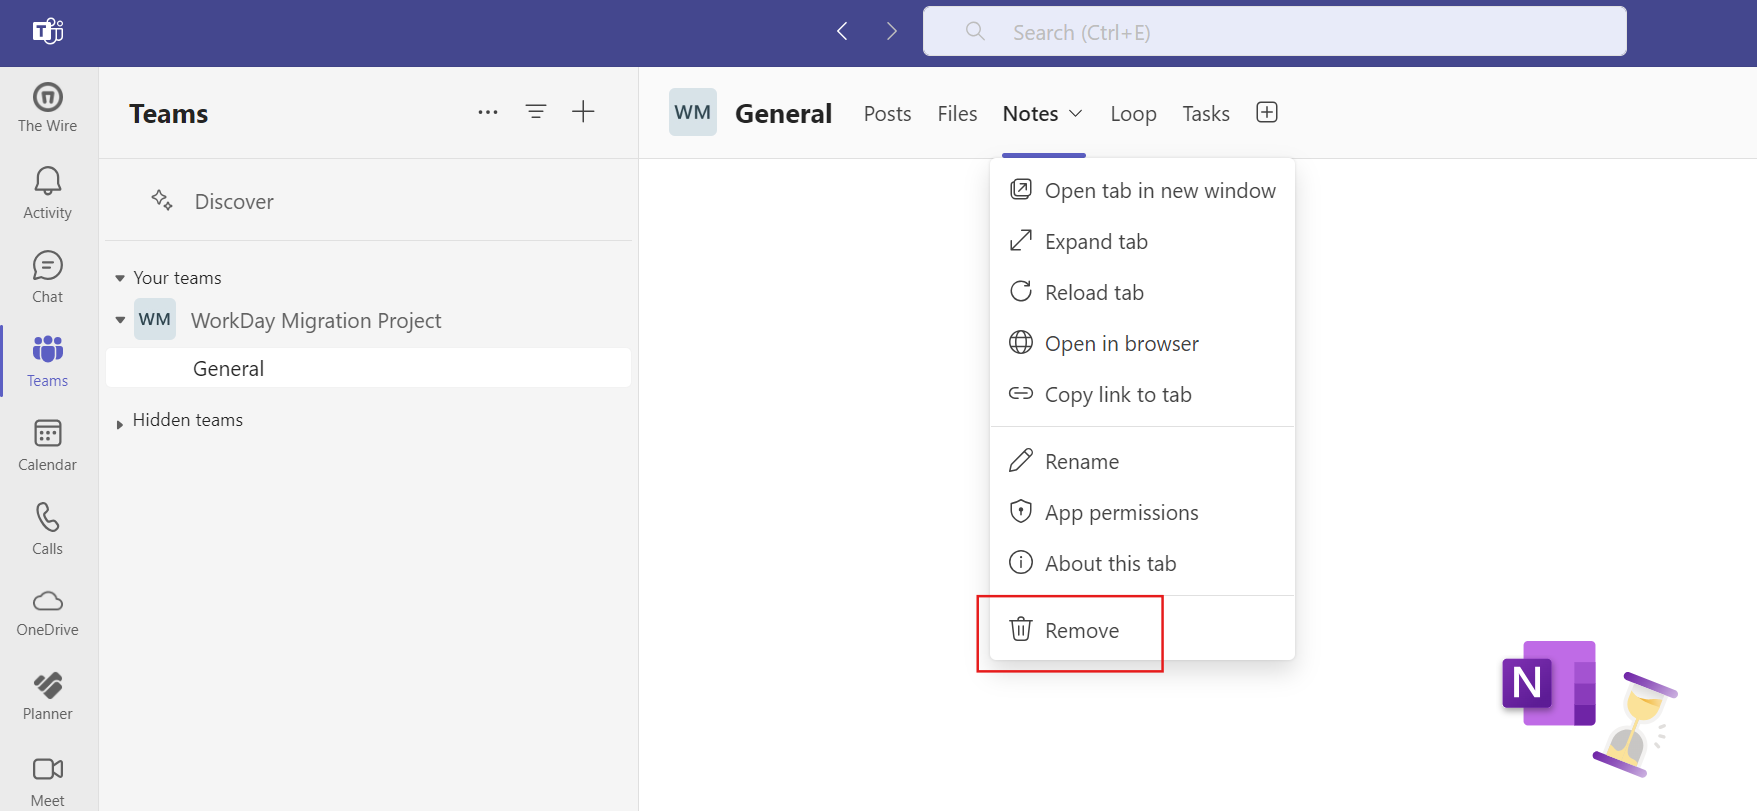
Task: Open Teams more options ellipsis
Action: tap(488, 112)
